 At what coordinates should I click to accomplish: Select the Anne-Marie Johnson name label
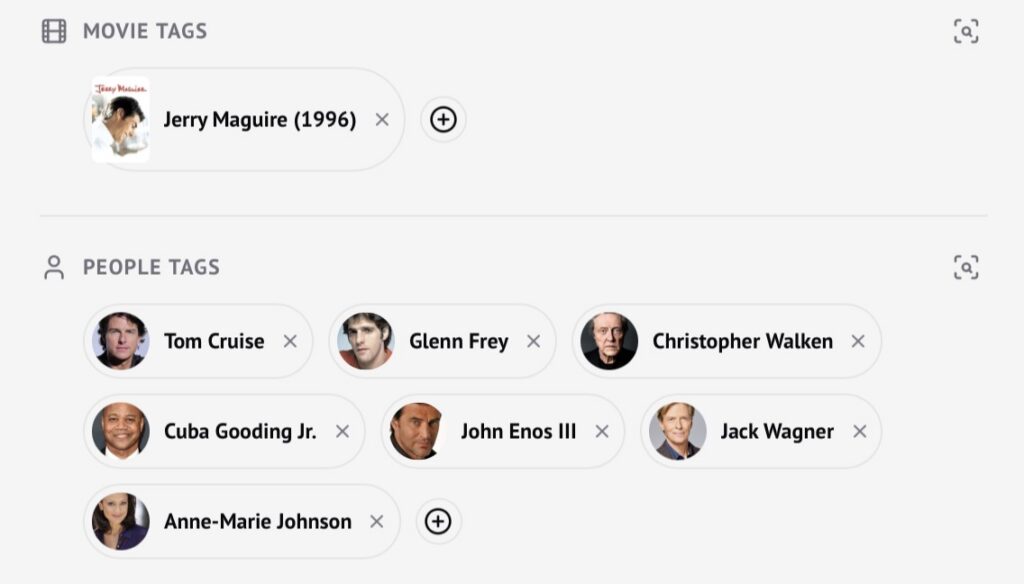[257, 521]
